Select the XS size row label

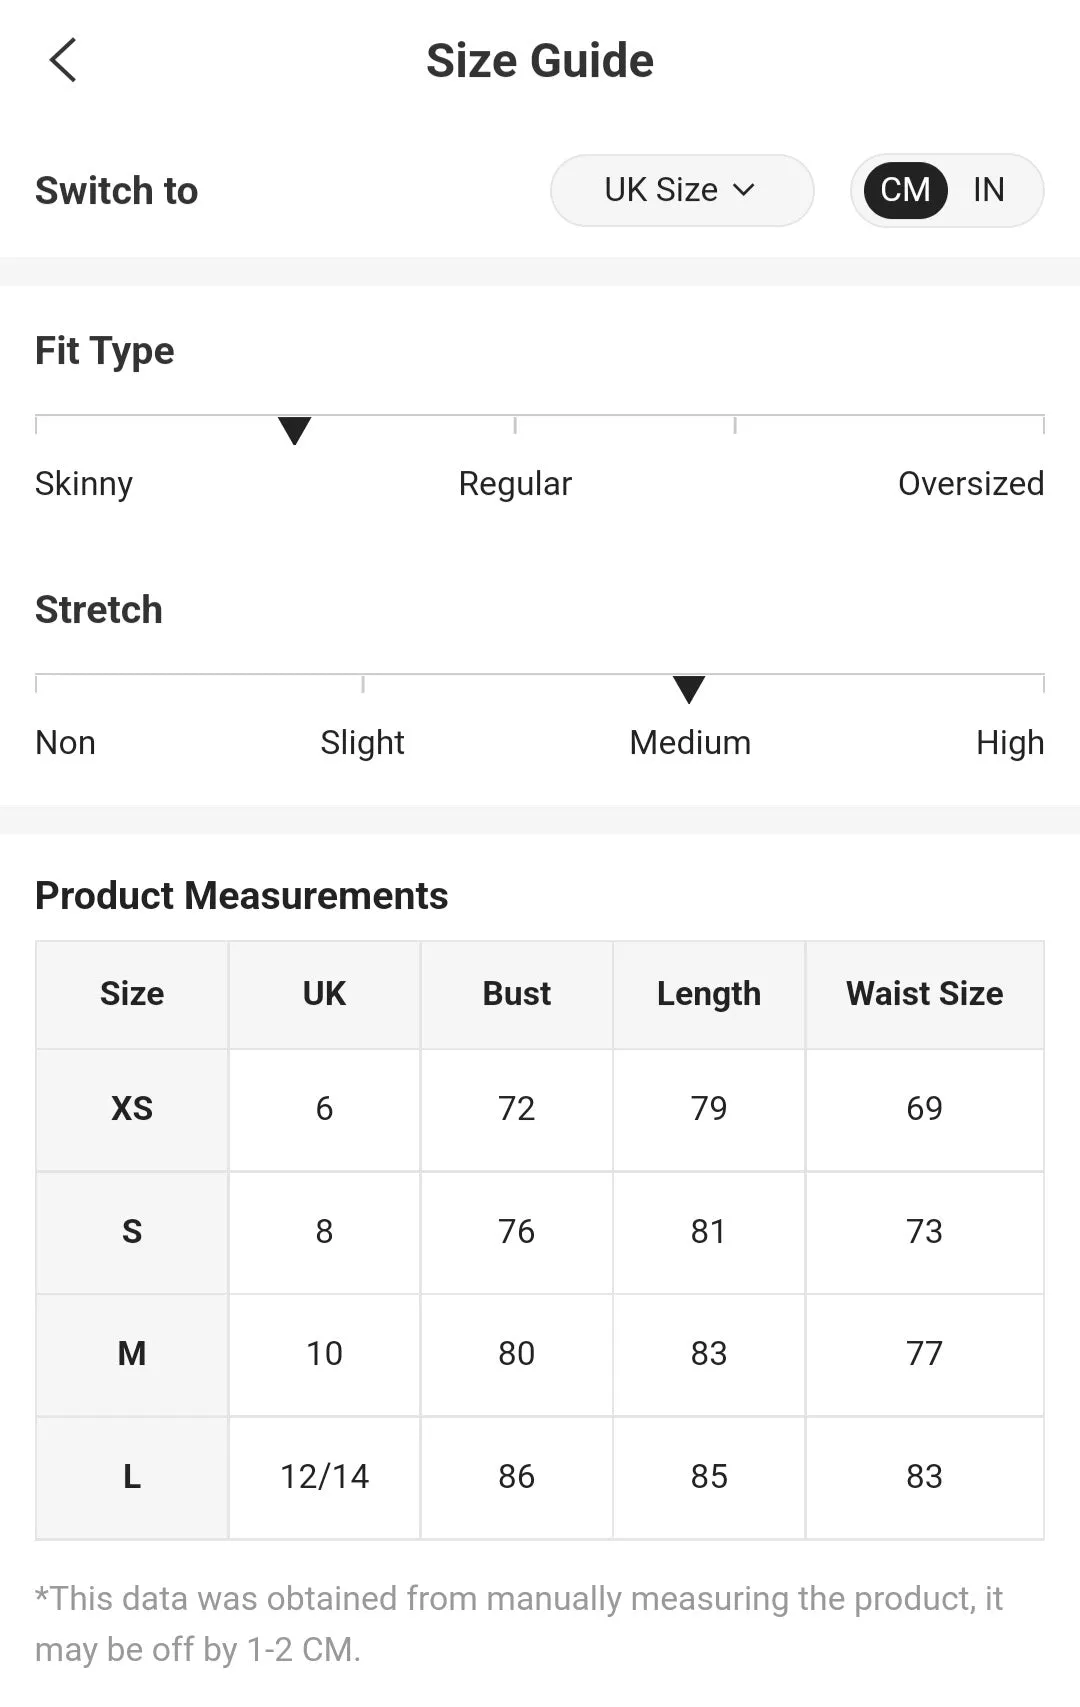click(x=132, y=1109)
